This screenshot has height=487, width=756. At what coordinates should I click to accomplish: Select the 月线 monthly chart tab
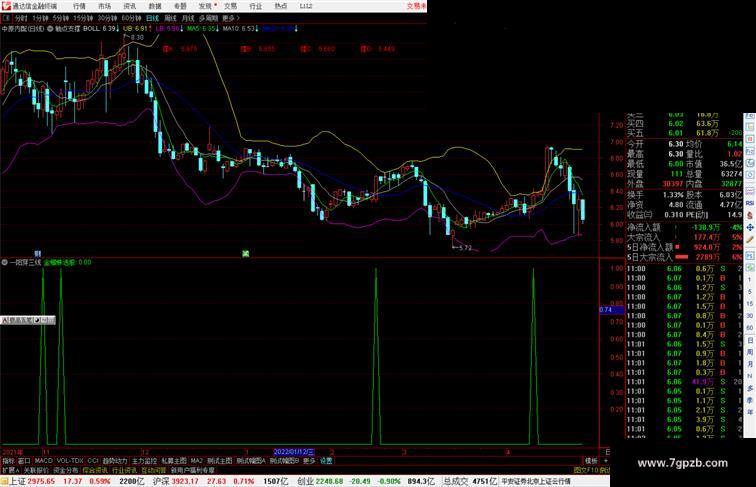[188, 18]
